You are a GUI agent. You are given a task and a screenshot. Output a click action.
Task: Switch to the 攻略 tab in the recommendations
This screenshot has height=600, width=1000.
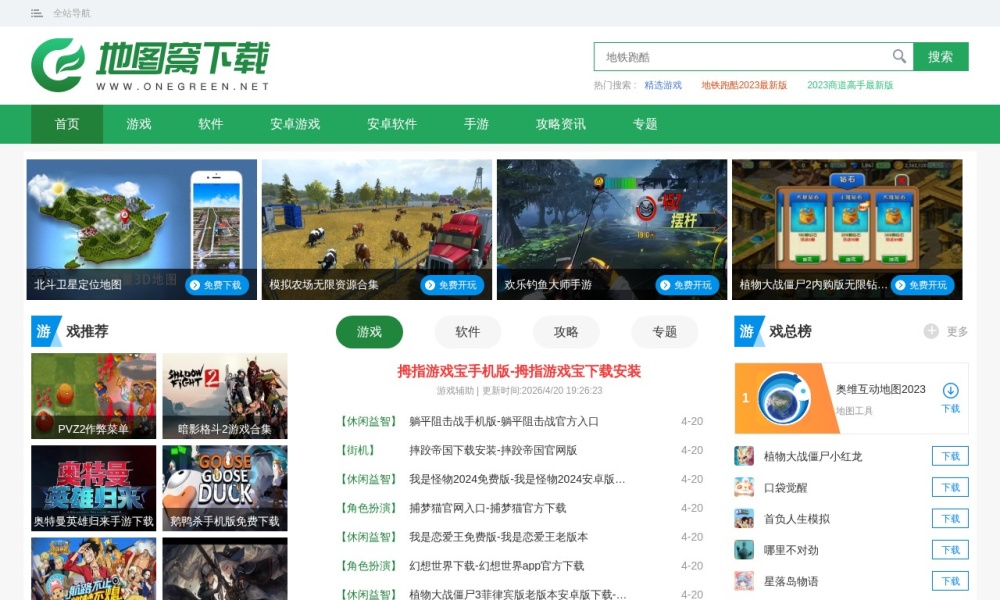tap(565, 331)
